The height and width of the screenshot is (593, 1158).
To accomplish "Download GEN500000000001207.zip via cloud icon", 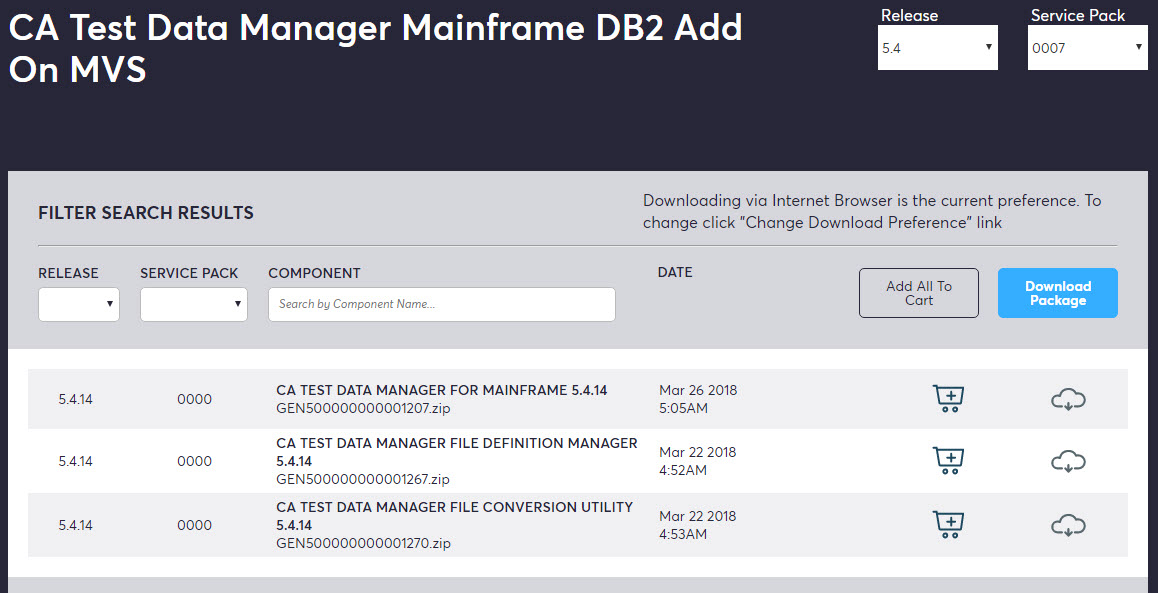I will 1068,400.
